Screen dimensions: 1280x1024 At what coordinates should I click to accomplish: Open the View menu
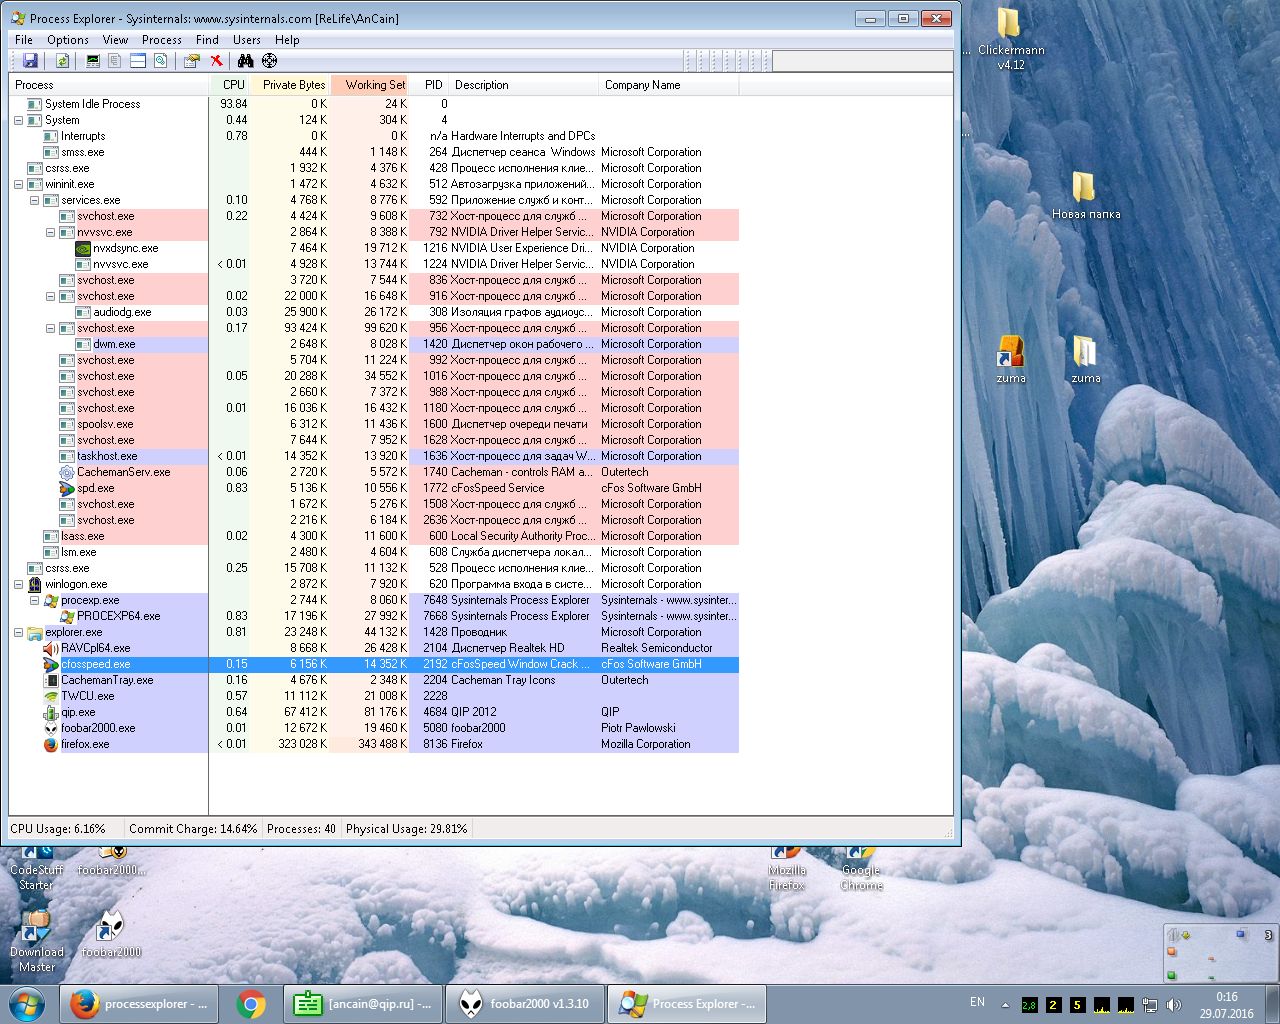(115, 40)
